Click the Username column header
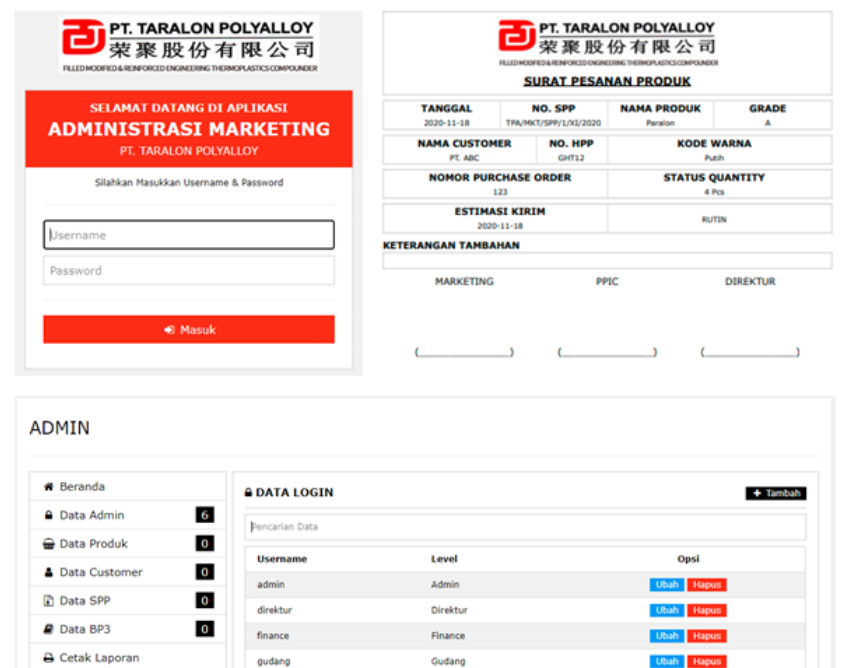 [x=282, y=559]
